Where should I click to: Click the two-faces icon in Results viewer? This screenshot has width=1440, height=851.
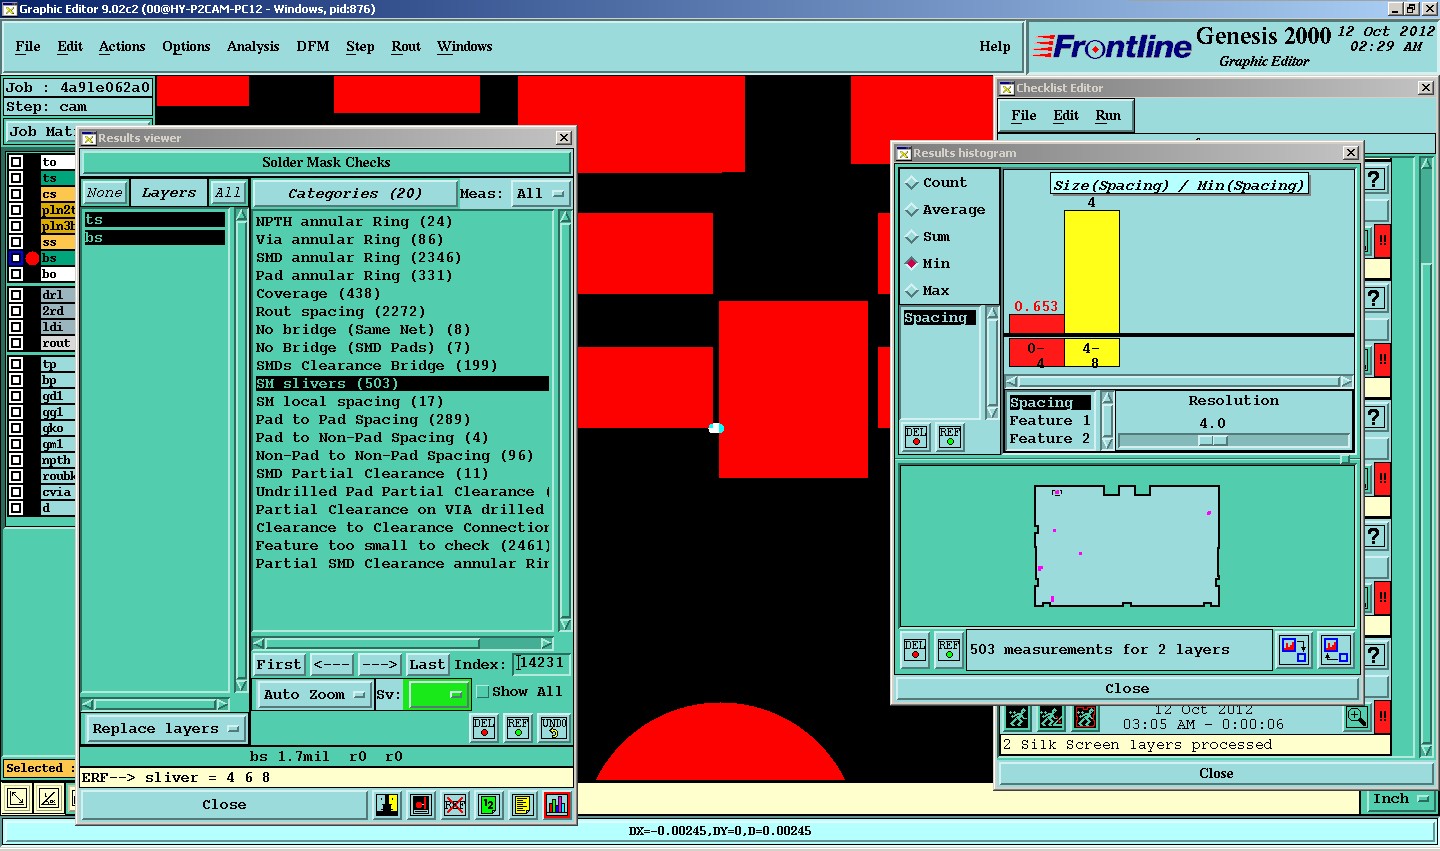pyautogui.click(x=387, y=805)
